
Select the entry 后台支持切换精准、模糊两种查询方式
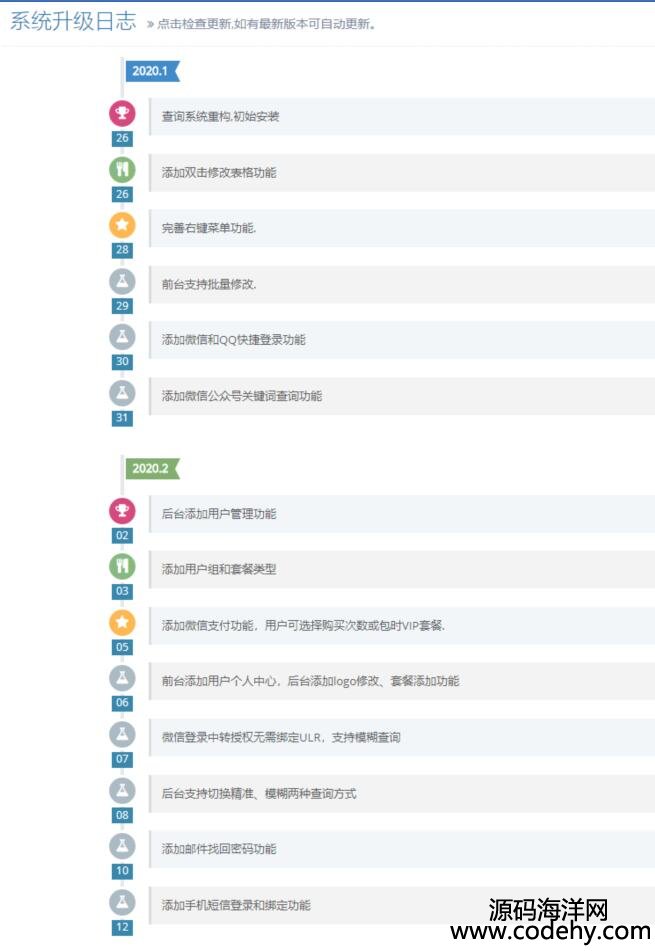tap(401, 793)
